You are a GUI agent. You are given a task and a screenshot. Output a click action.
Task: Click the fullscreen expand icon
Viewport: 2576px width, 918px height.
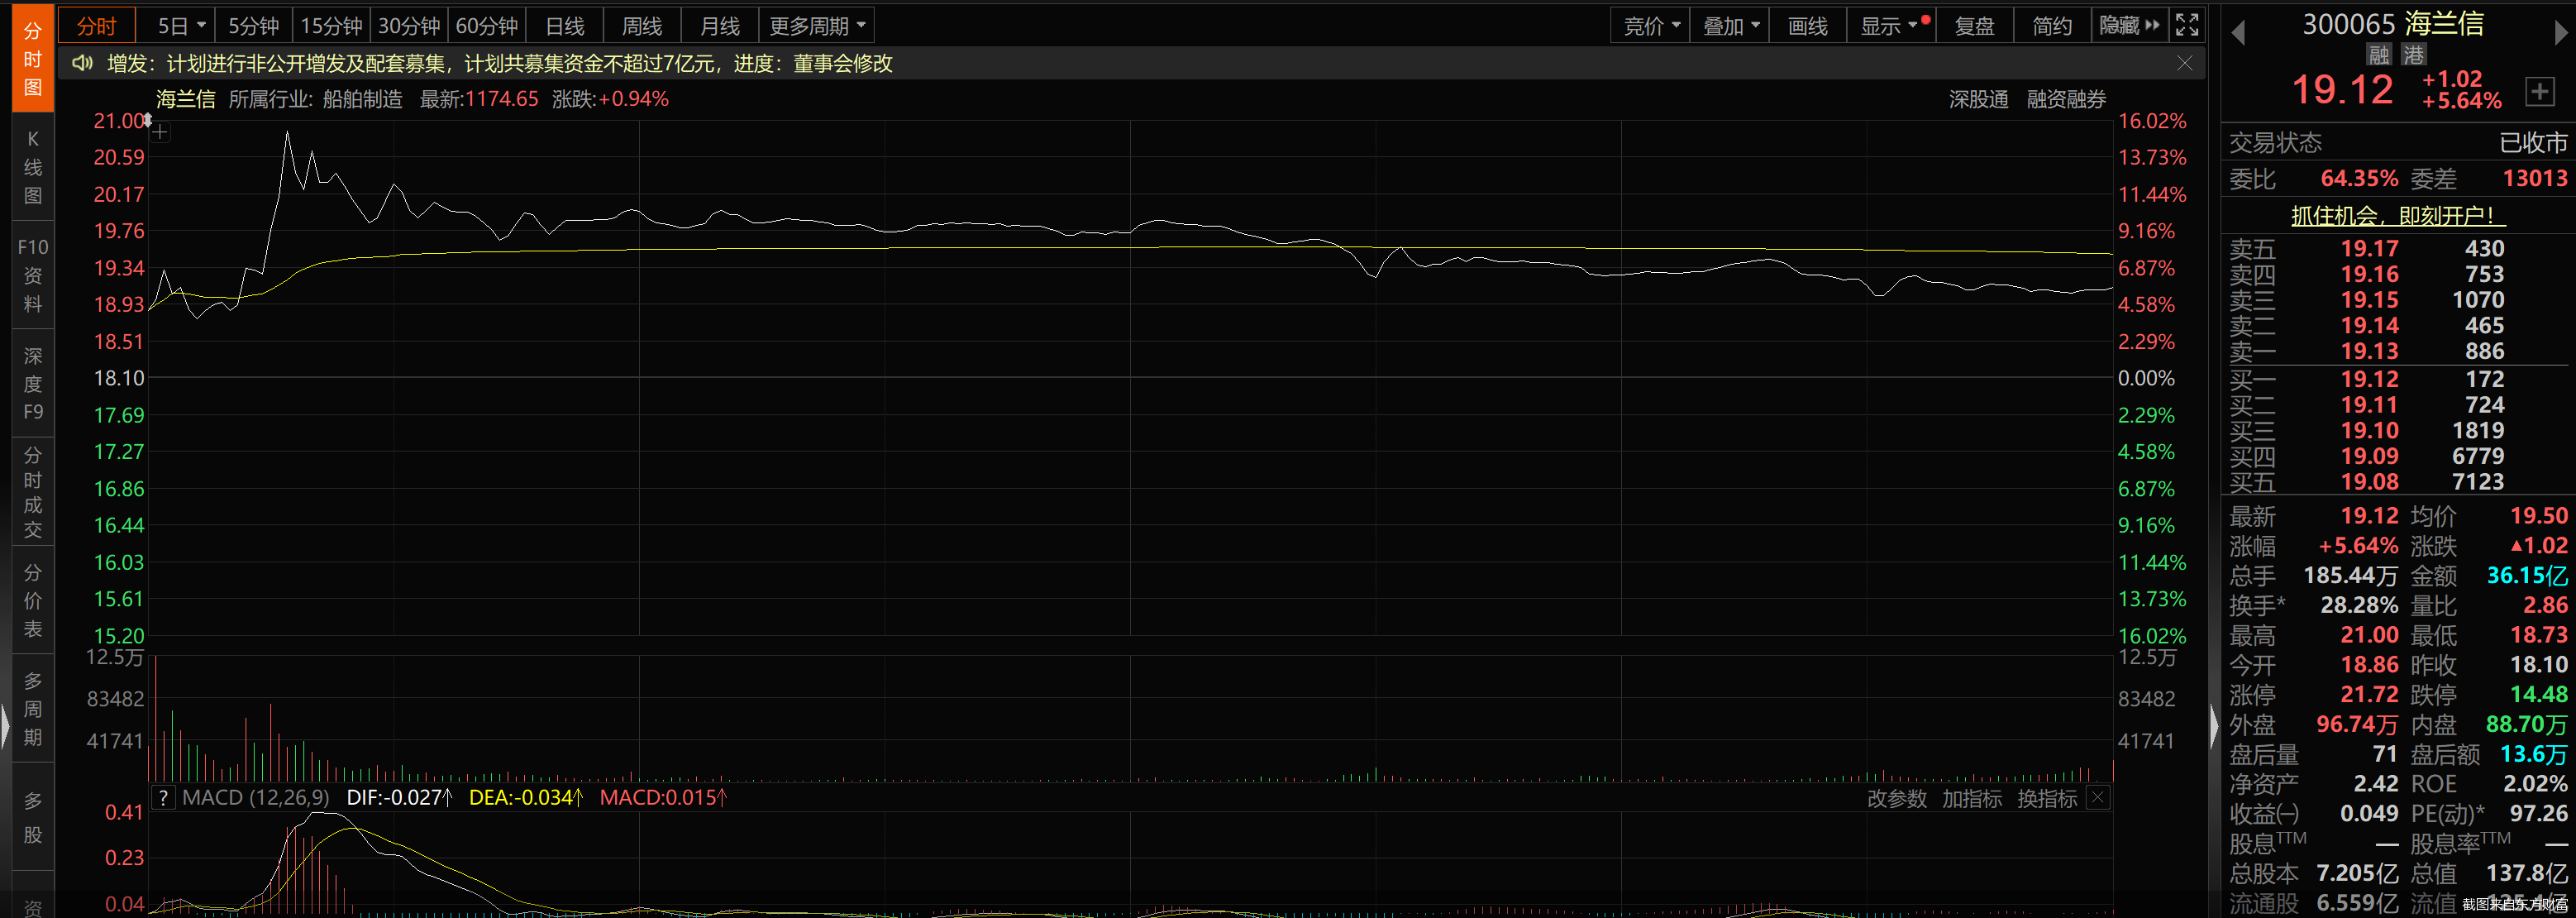tap(2187, 25)
